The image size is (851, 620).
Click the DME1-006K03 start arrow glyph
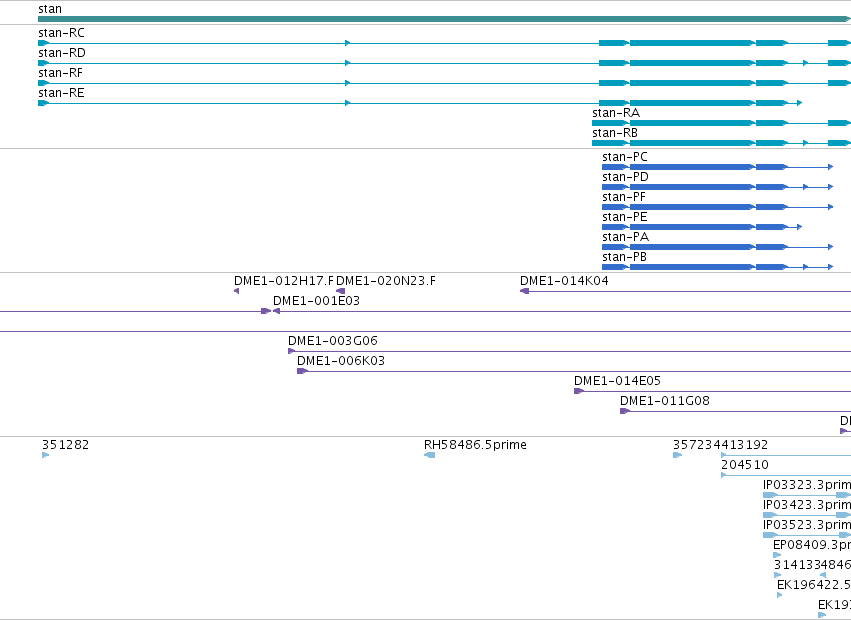[302, 371]
